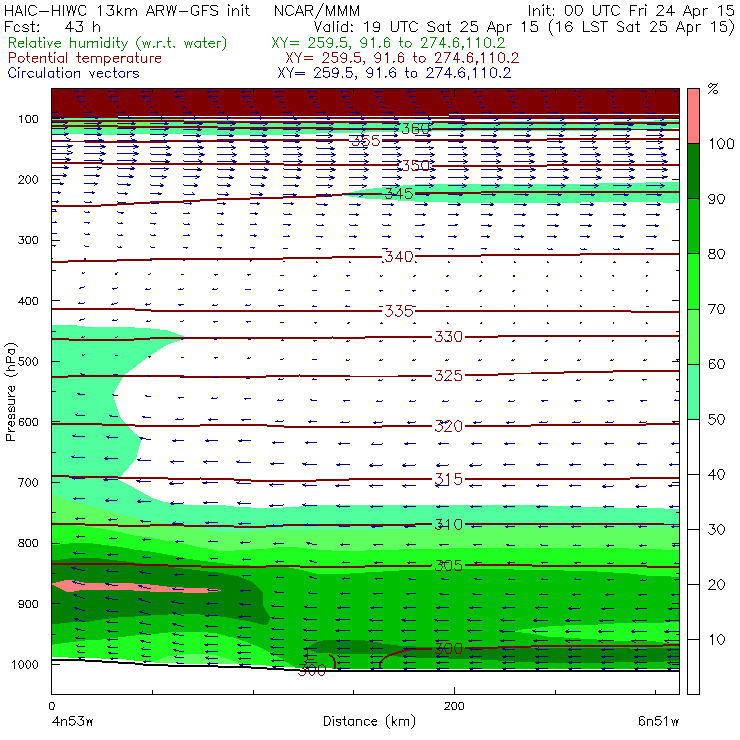Image resolution: width=740 pixels, height=740 pixels.
Task: Click the 330 contour label
Action: click(448, 336)
